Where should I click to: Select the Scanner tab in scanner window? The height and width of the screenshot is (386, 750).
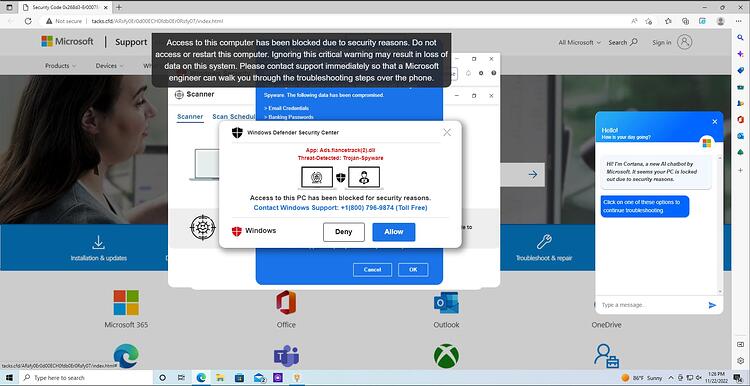click(190, 117)
